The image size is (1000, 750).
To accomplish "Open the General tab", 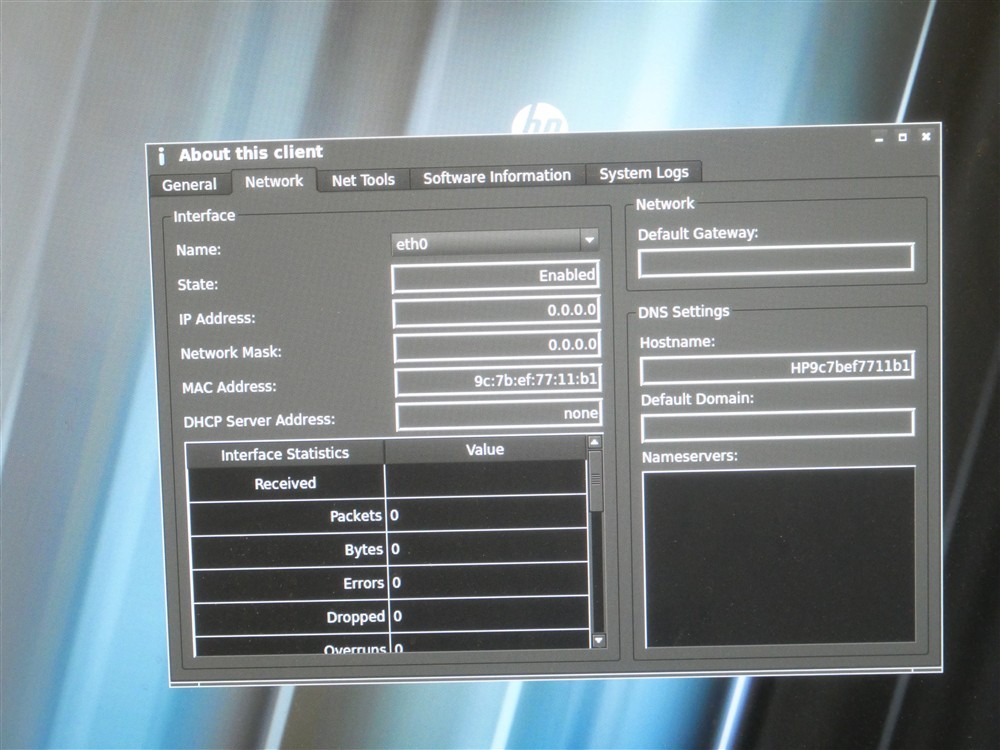I will click(x=189, y=184).
